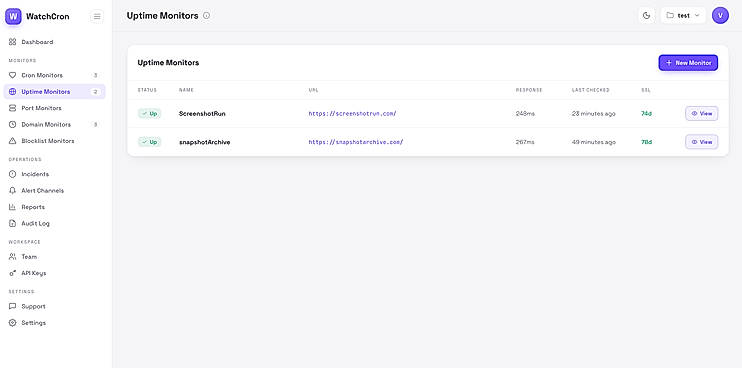Click the Team people icon
This screenshot has width=742, height=368.
[x=13, y=257]
